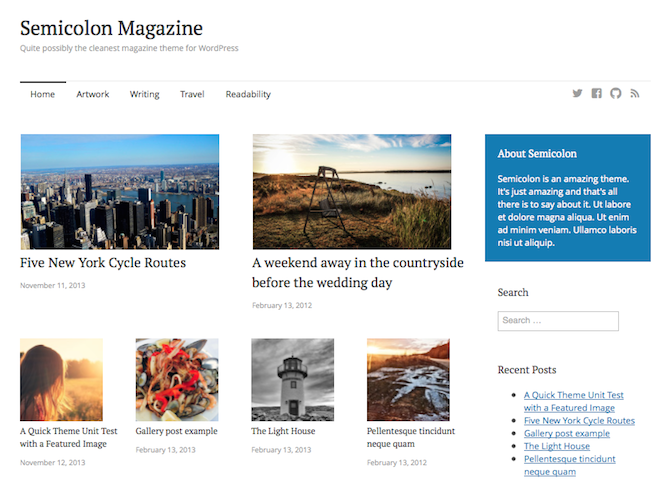Navigate to the Travel menu item

tap(192, 94)
